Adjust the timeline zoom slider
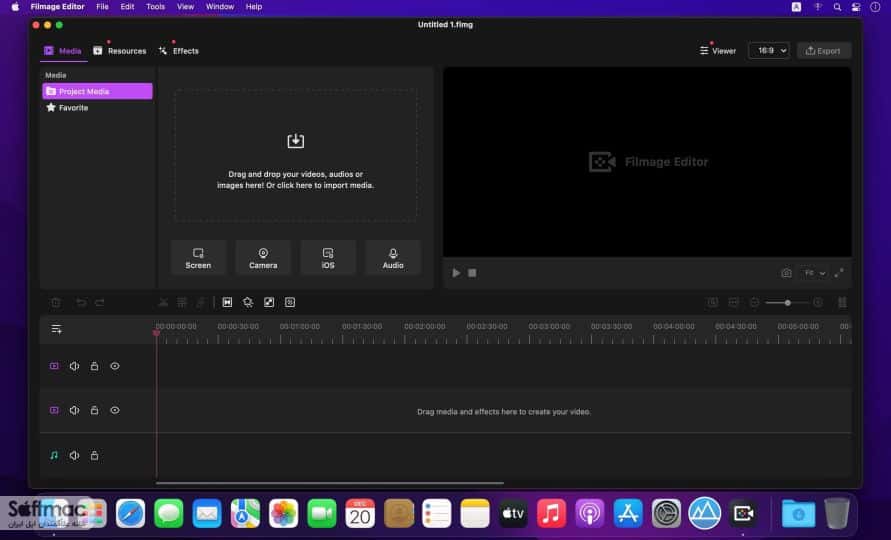This screenshot has width=891, height=540. click(787, 303)
